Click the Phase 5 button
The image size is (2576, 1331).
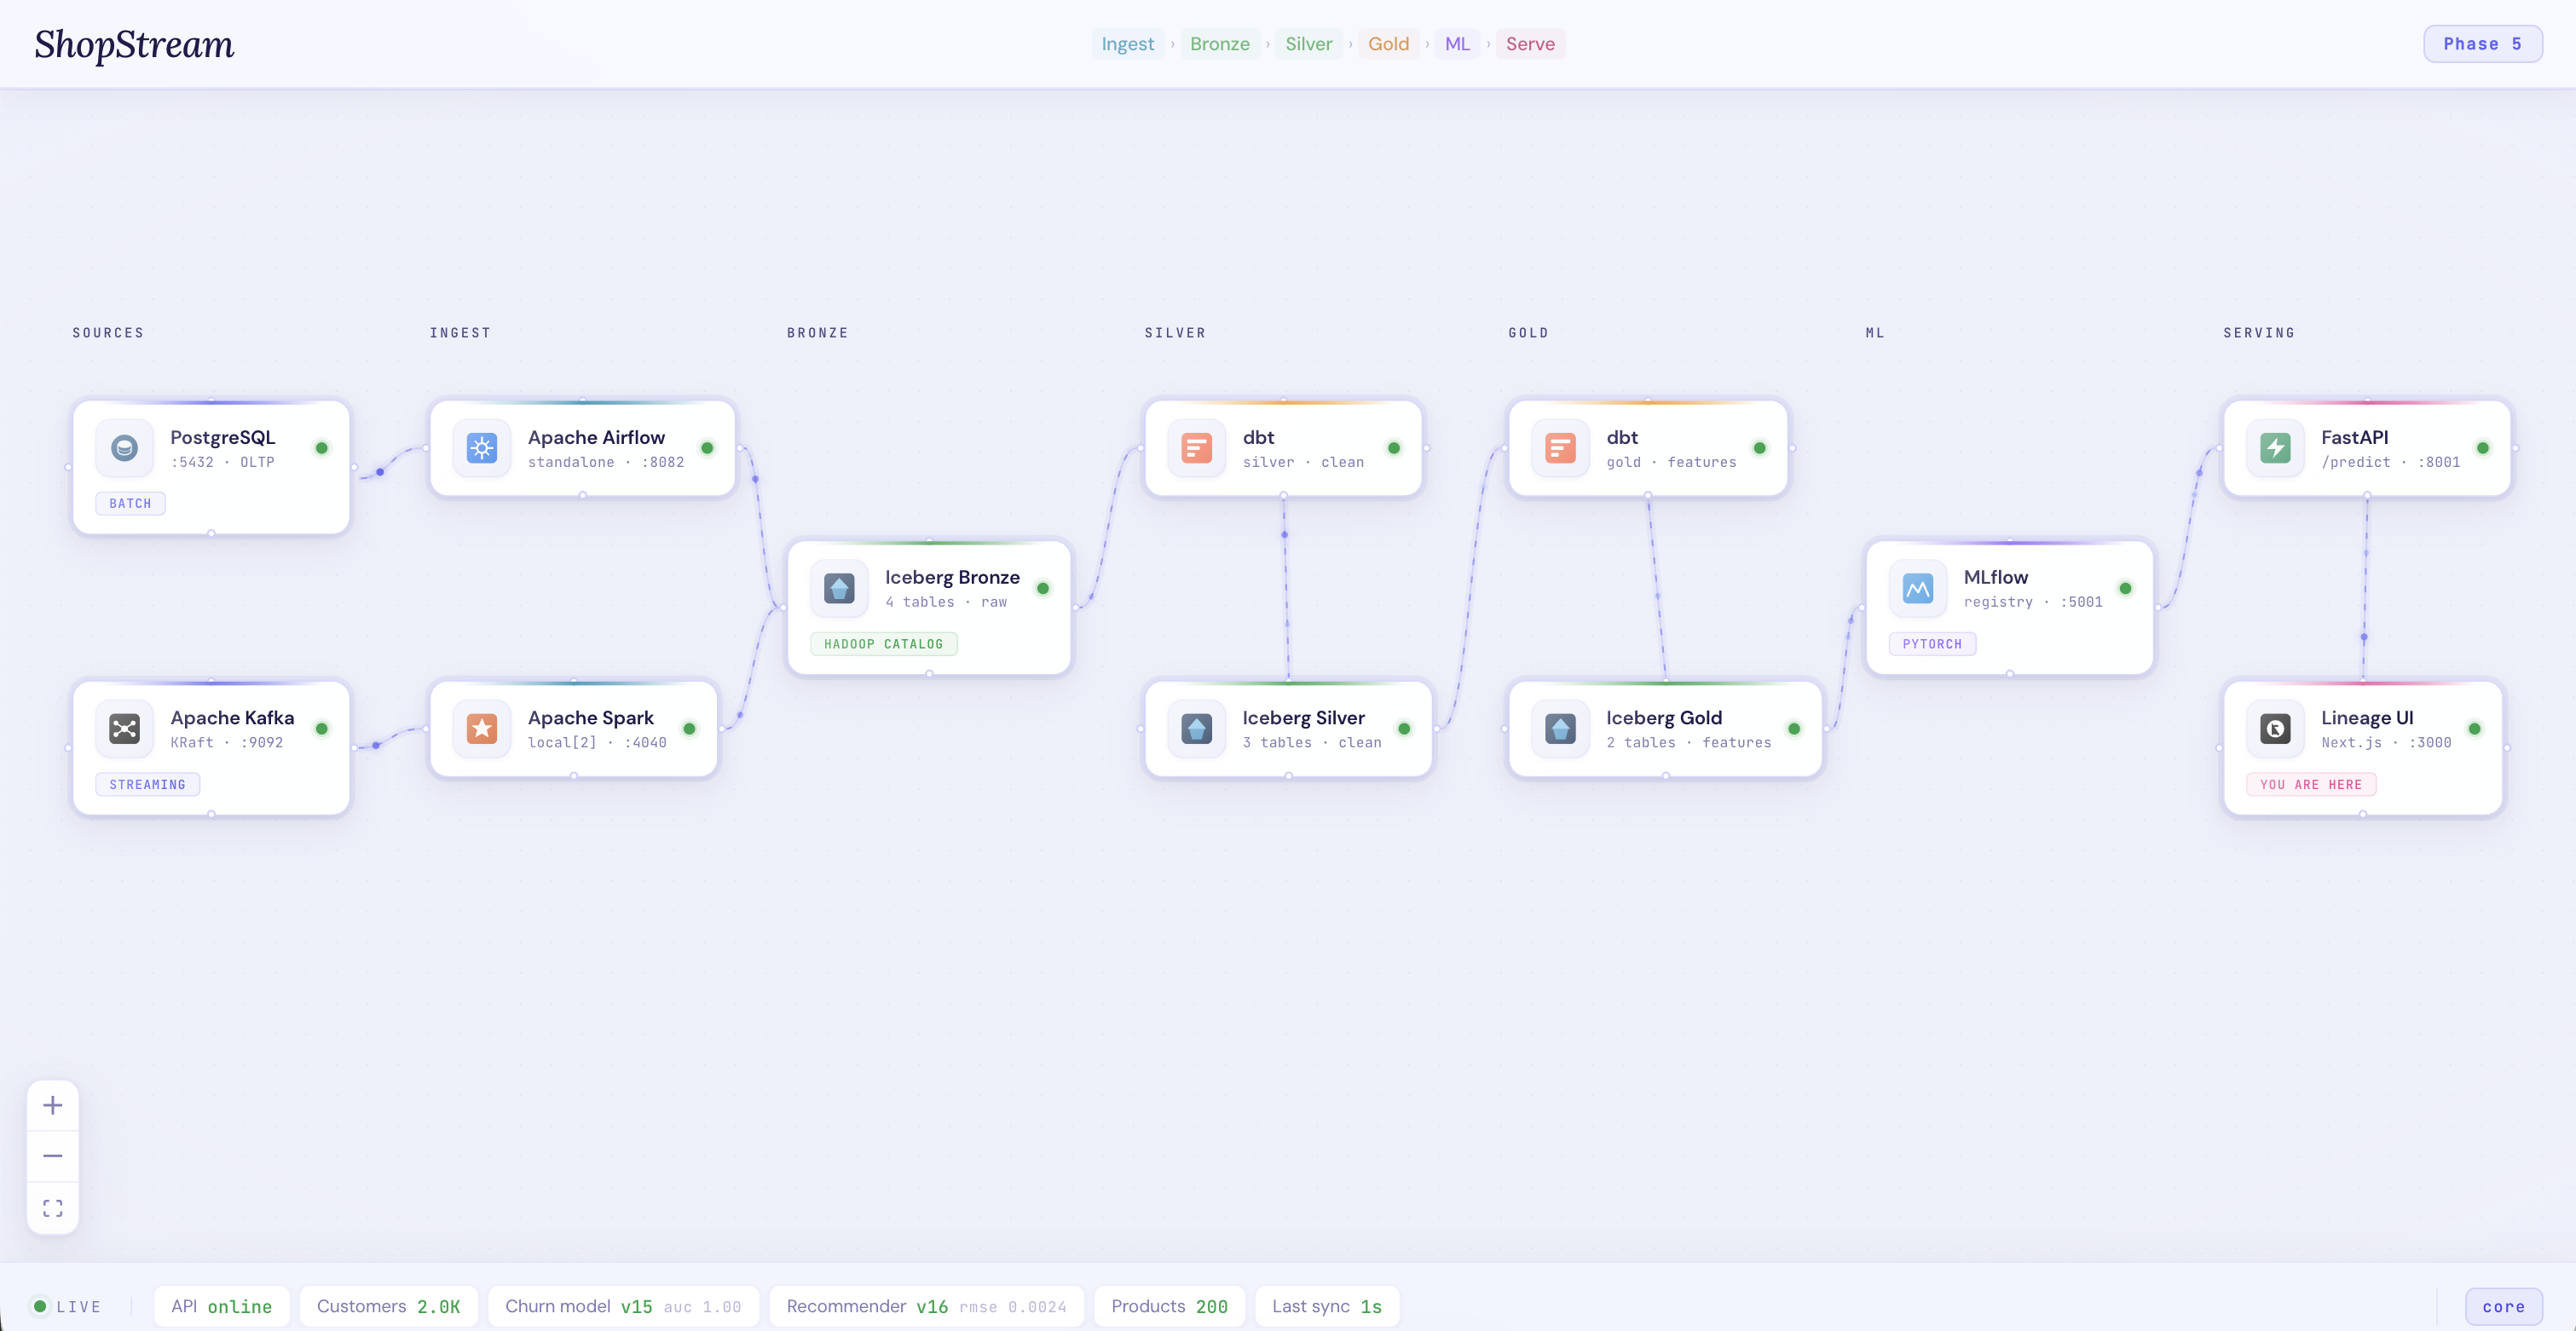[2482, 44]
